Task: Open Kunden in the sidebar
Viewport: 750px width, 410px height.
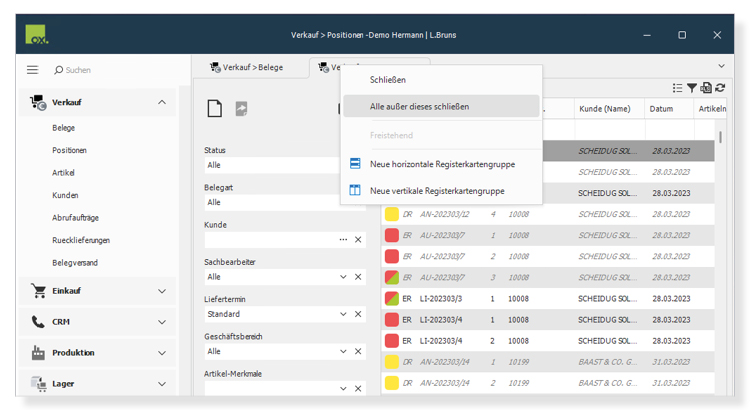Action: click(x=65, y=195)
